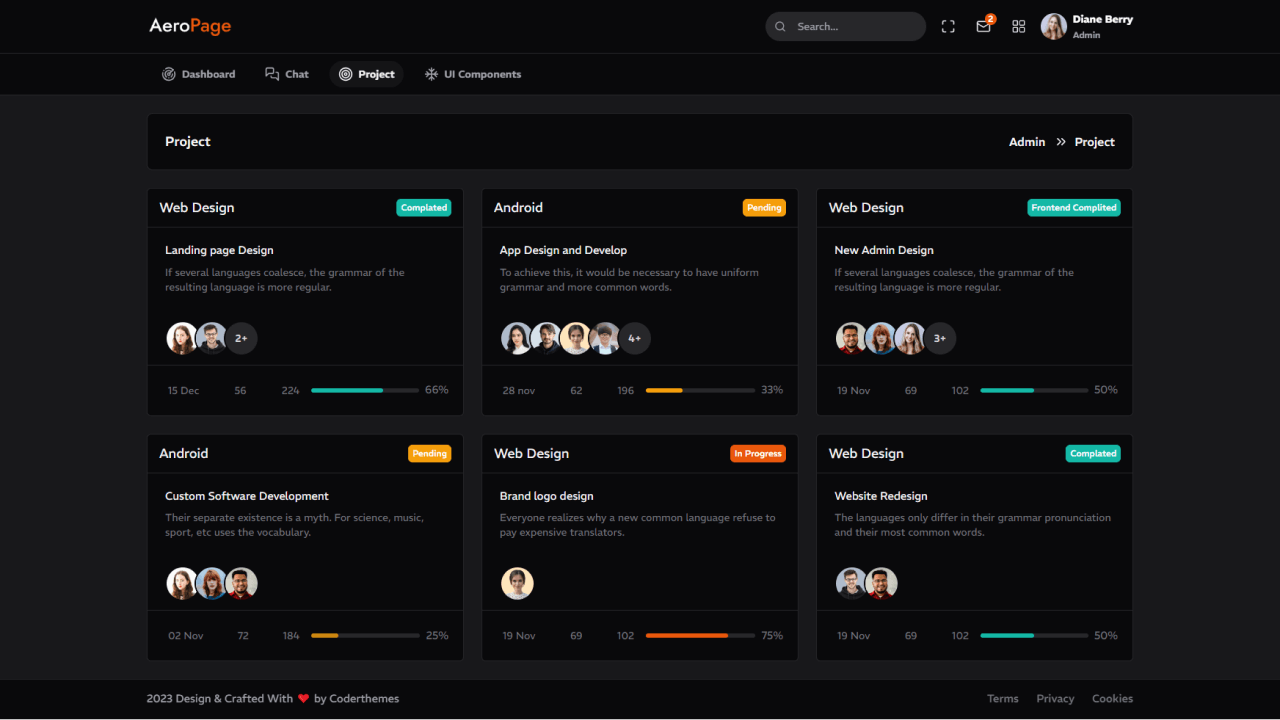Switch to the Project tab
Viewport: 1280px width, 720px height.
[367, 74]
